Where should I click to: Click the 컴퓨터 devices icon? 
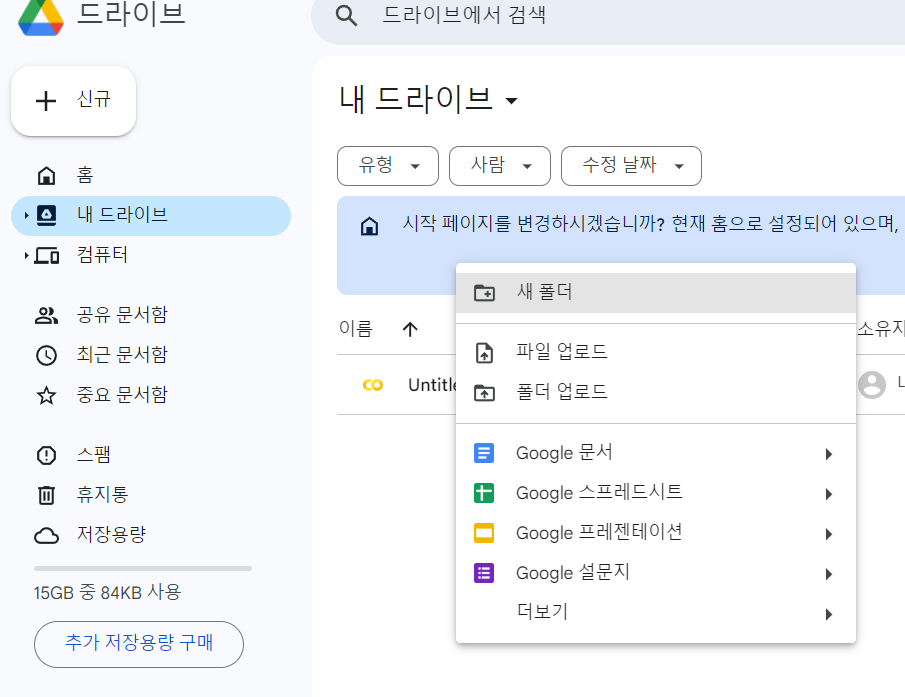pyautogui.click(x=46, y=255)
